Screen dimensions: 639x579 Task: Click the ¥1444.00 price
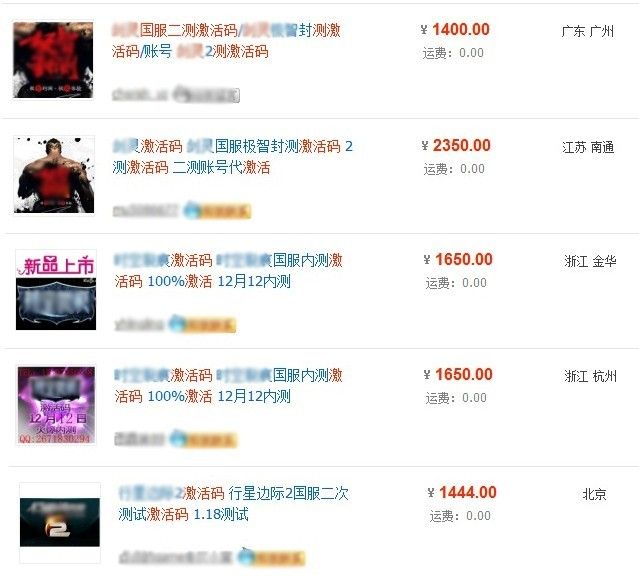[x=462, y=493]
